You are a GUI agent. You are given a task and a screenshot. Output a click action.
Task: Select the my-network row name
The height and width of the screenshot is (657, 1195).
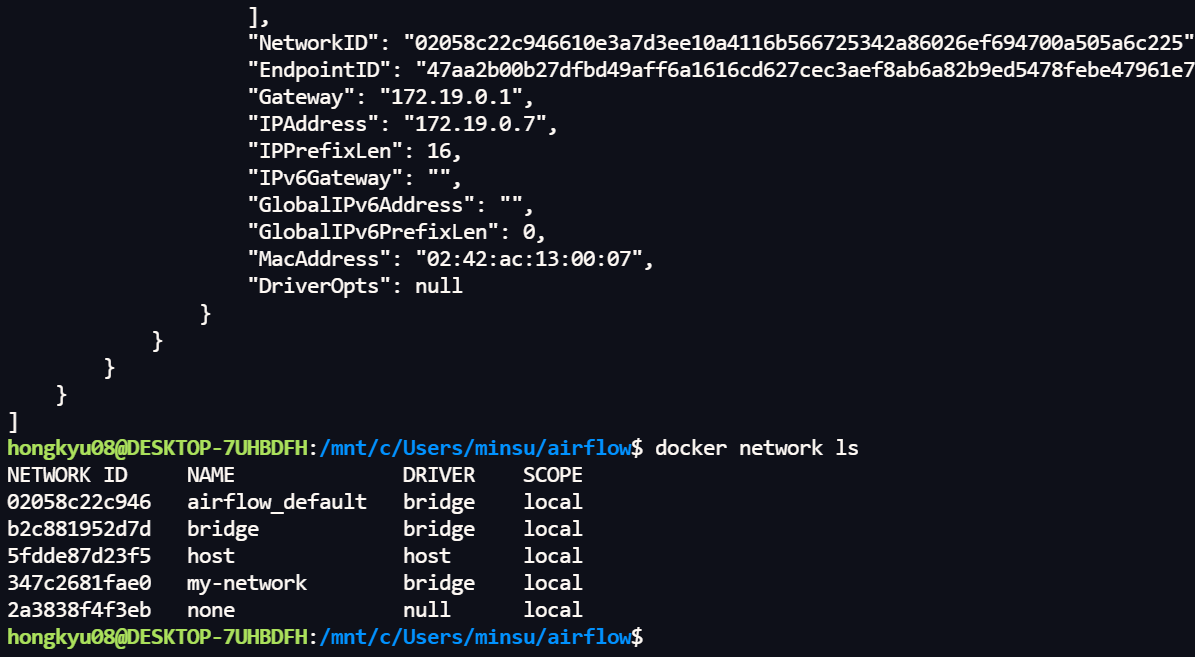tap(247, 583)
